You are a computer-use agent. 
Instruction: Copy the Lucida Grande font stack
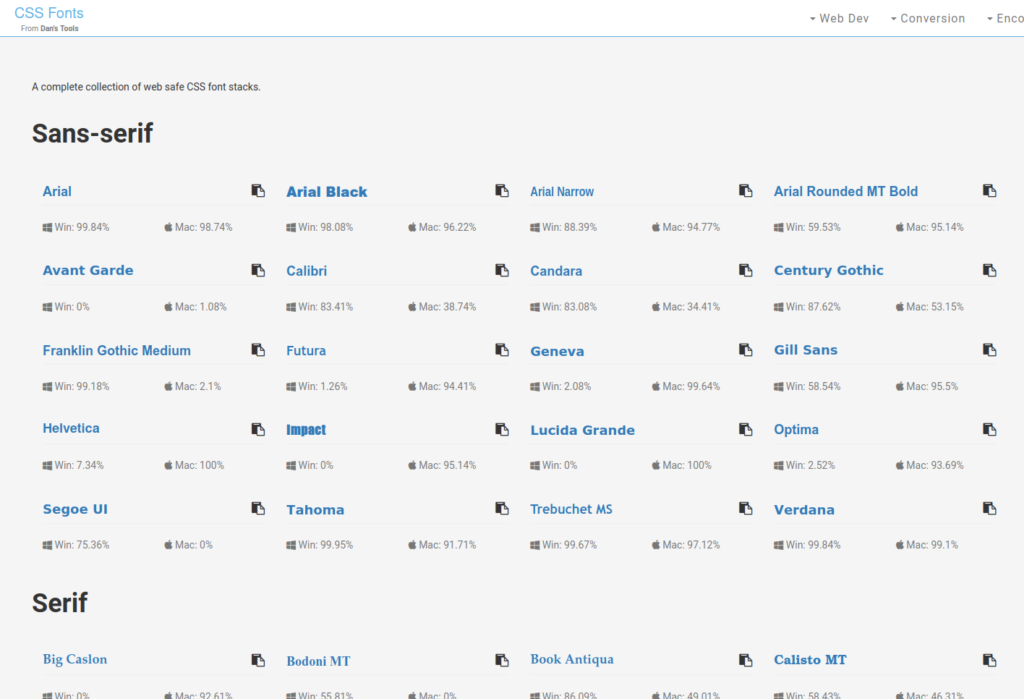(x=745, y=429)
